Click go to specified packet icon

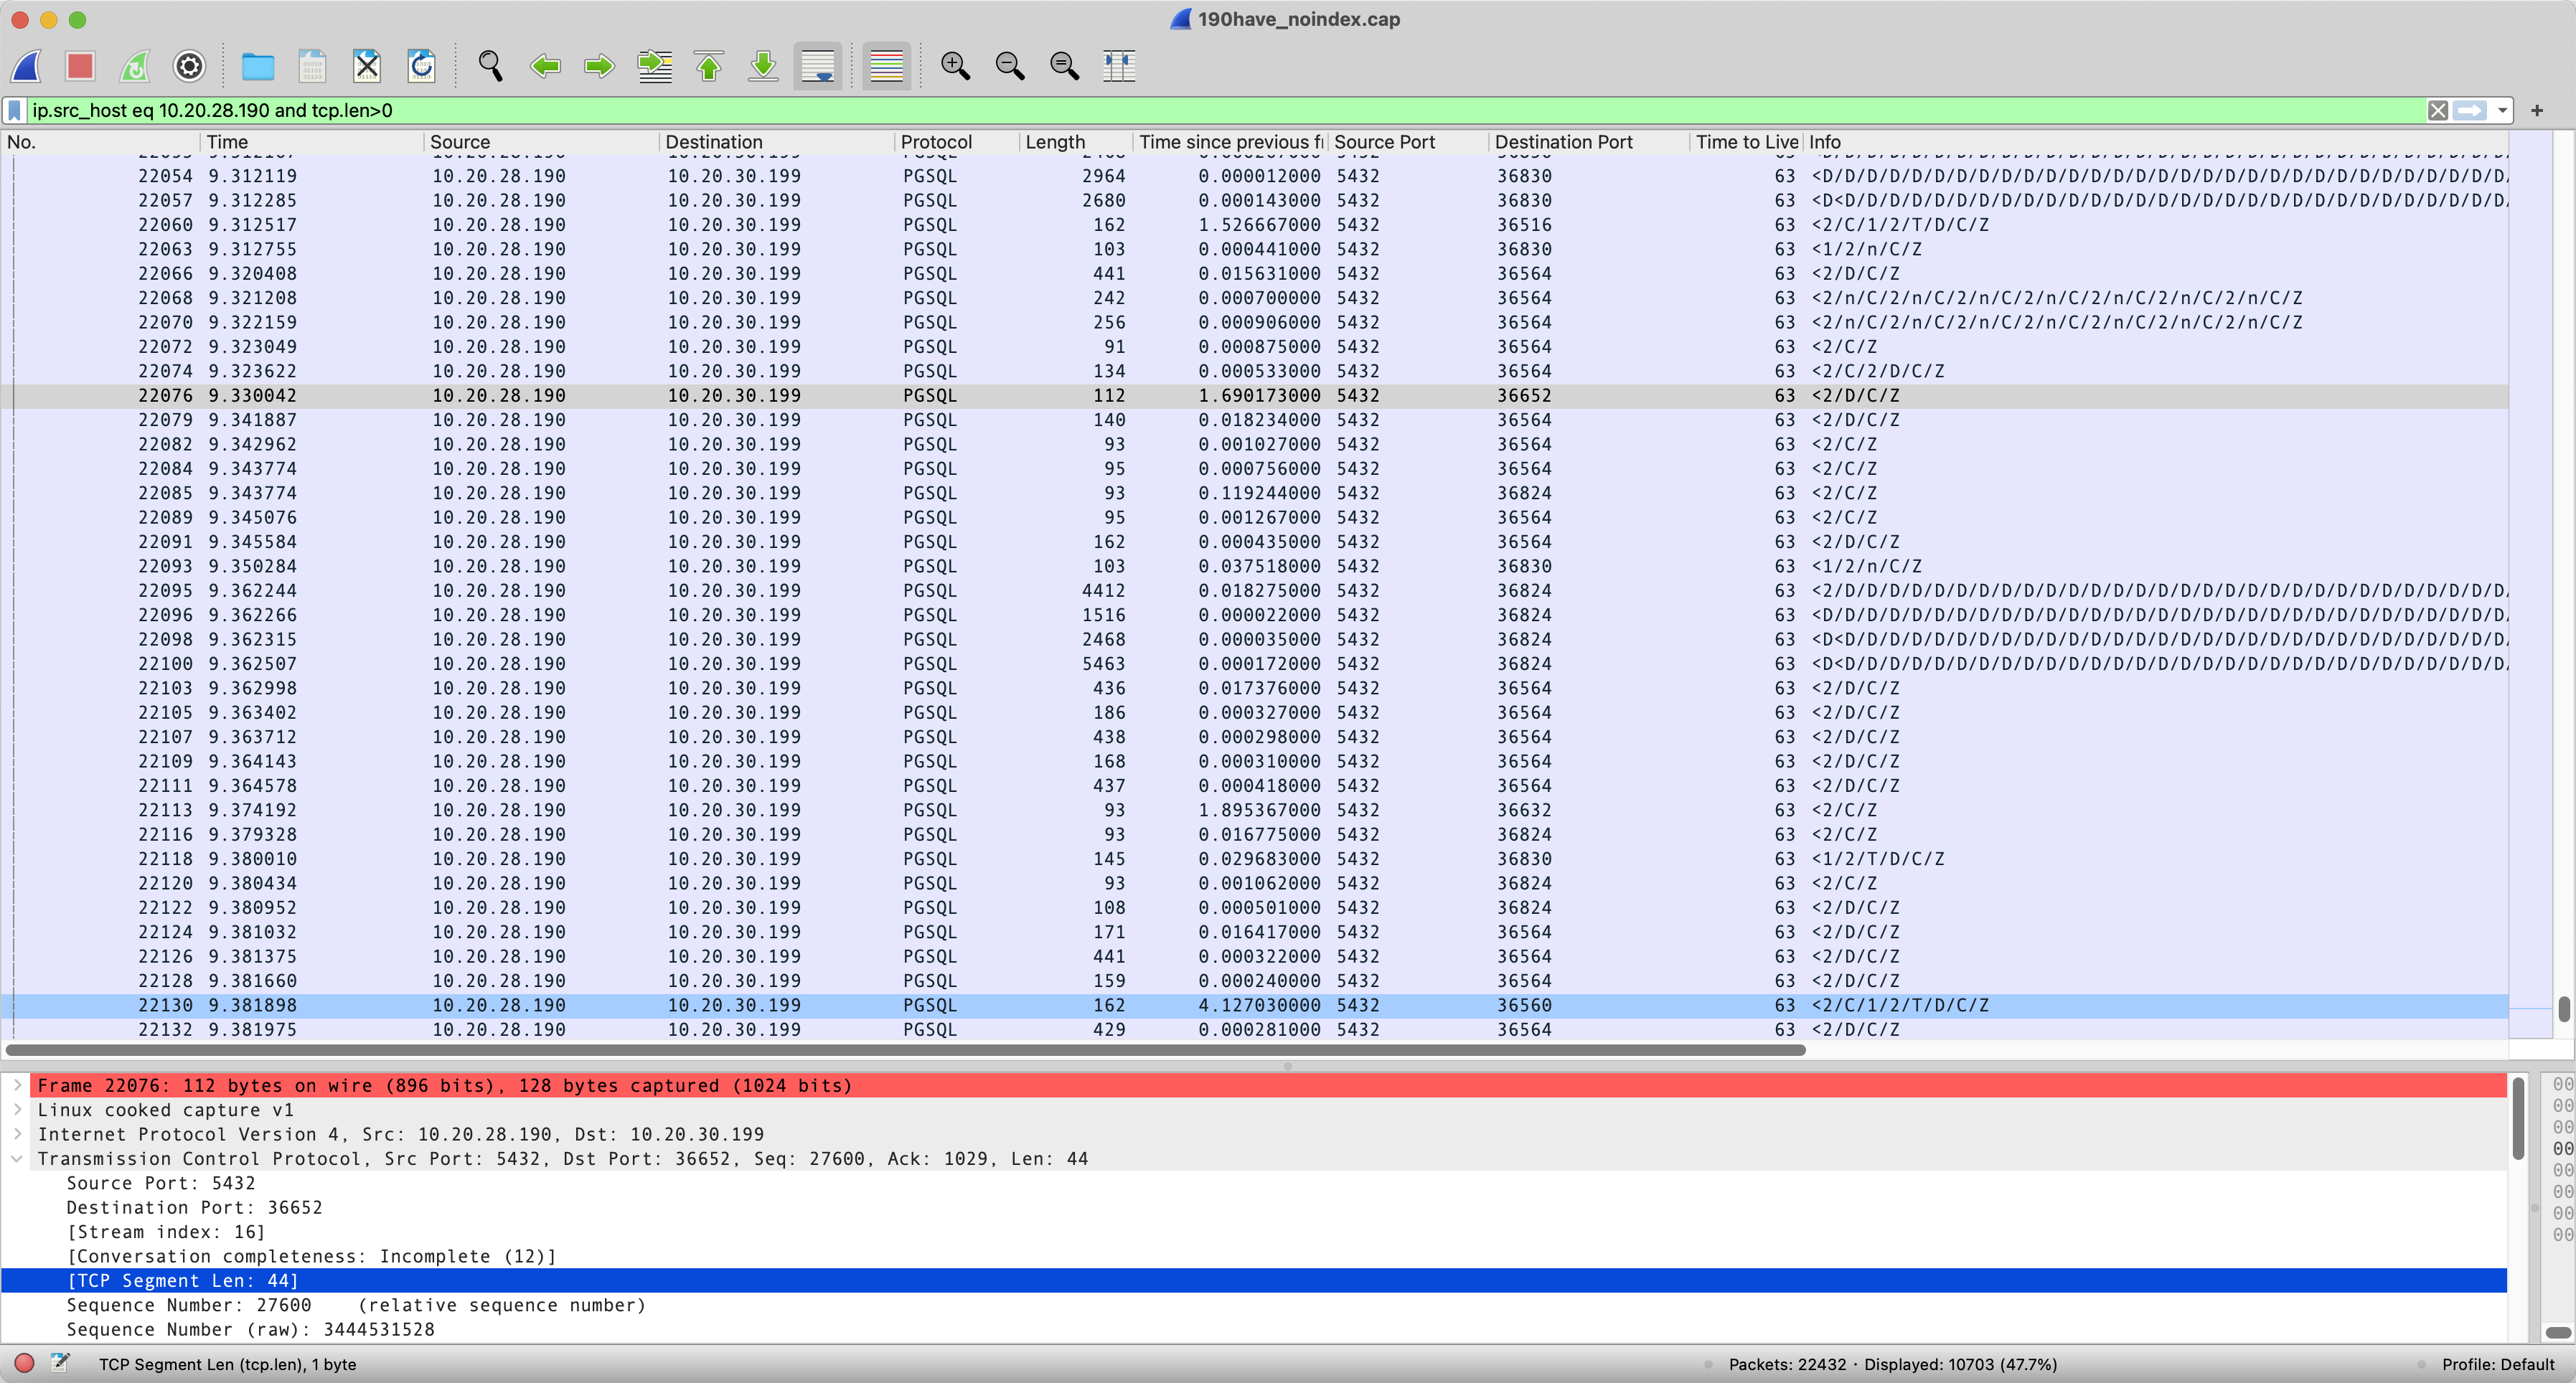tap(655, 66)
